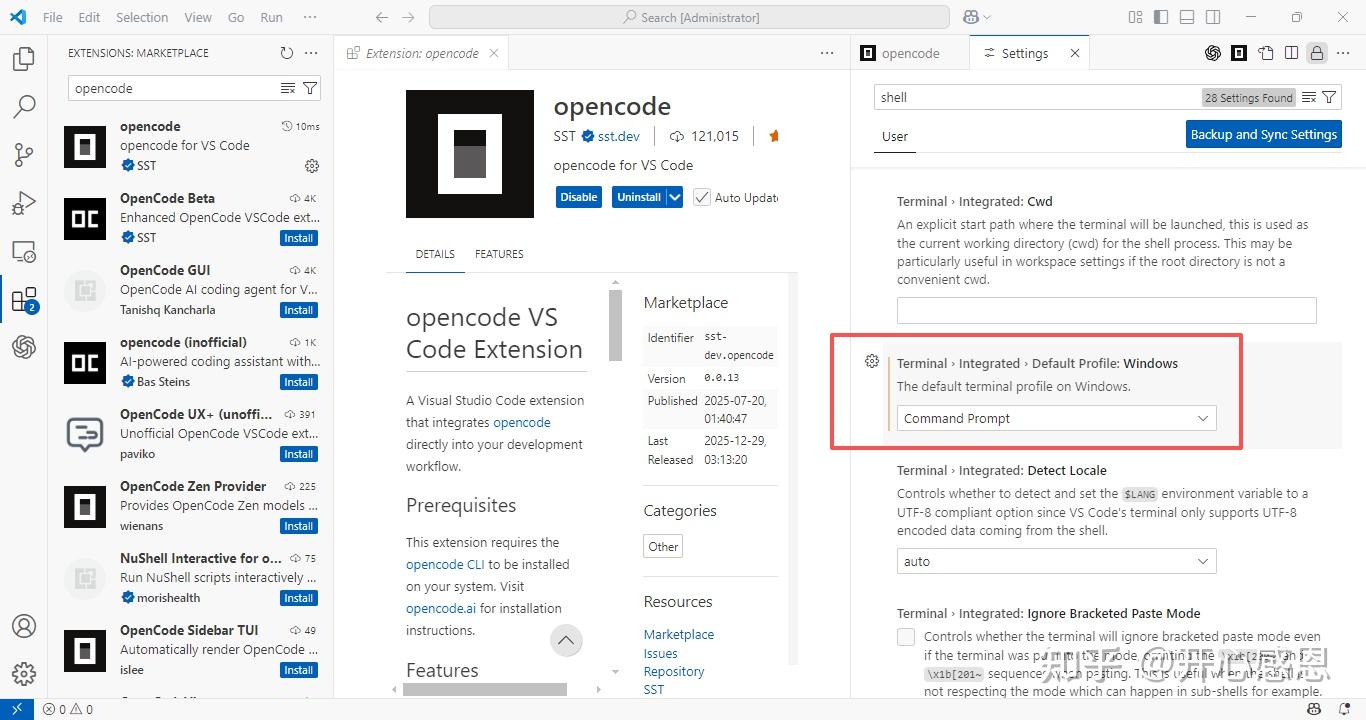Open the Remote Explorer view
This screenshot has width=1366, height=720.
(24, 251)
